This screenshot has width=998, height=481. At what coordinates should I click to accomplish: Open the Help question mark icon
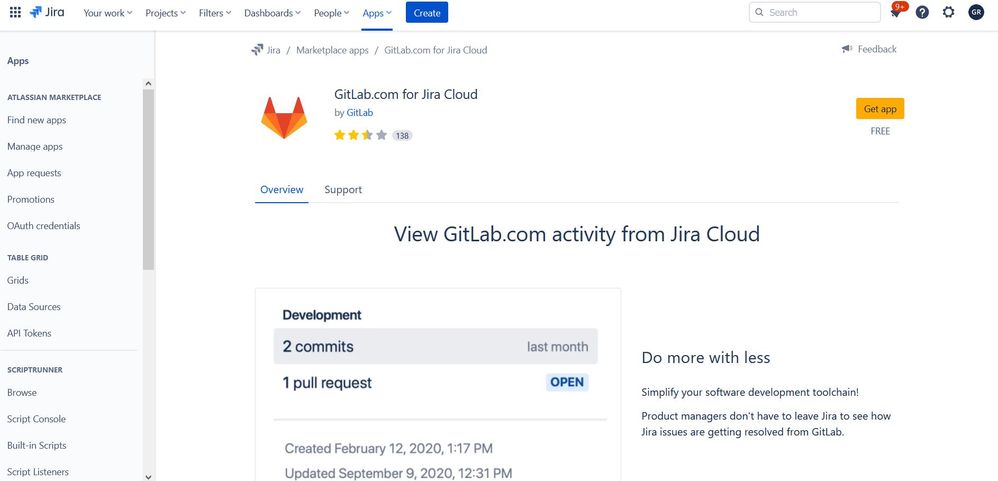point(922,13)
